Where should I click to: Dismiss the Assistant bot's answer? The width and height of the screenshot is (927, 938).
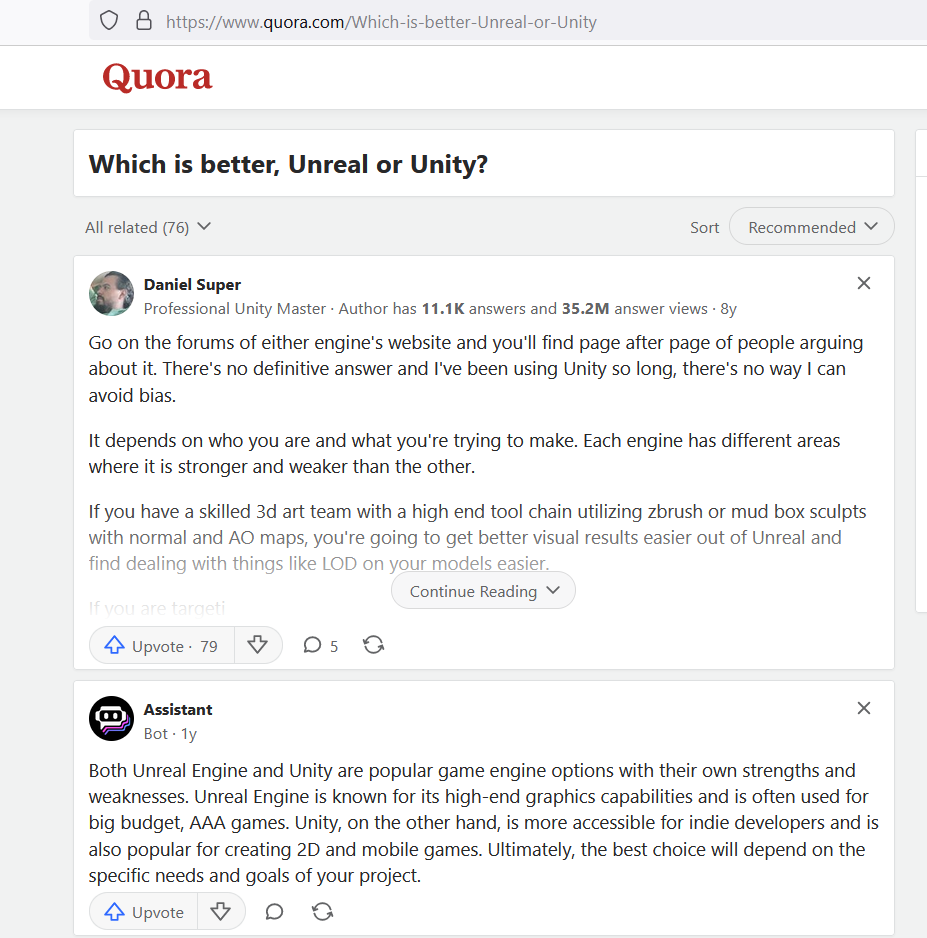864,709
